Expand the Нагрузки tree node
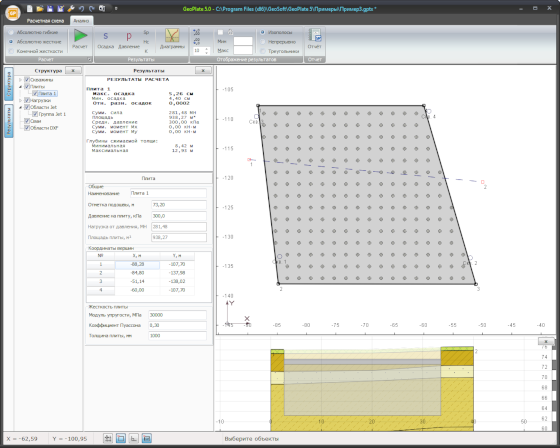 coord(20,100)
